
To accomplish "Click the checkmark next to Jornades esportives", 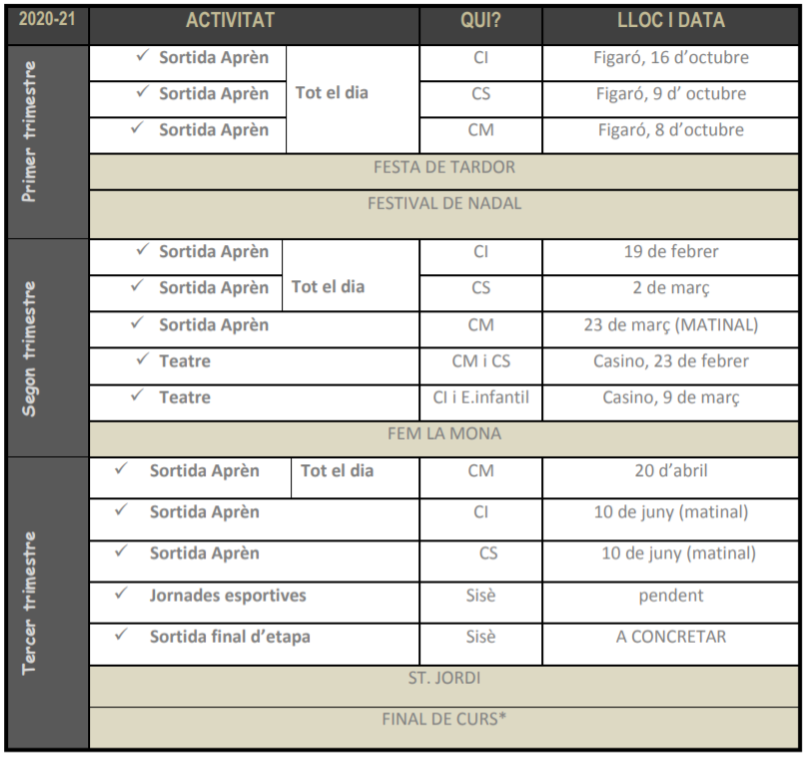I will click(x=121, y=593).
